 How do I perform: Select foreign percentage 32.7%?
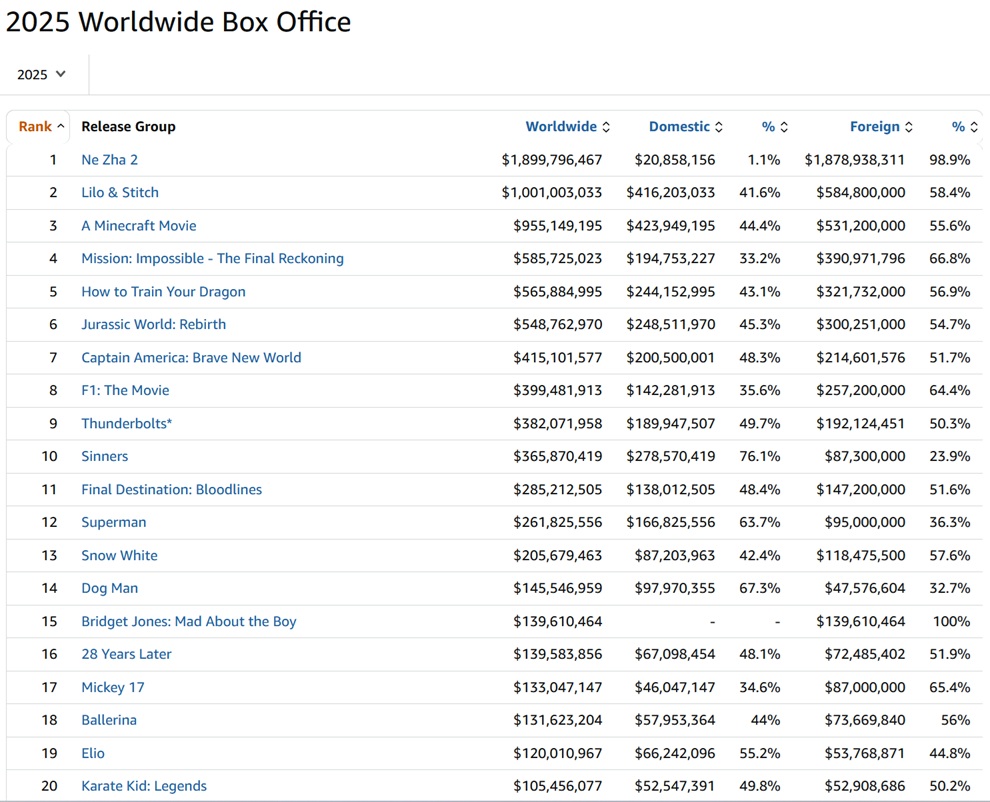pyautogui.click(x=950, y=588)
